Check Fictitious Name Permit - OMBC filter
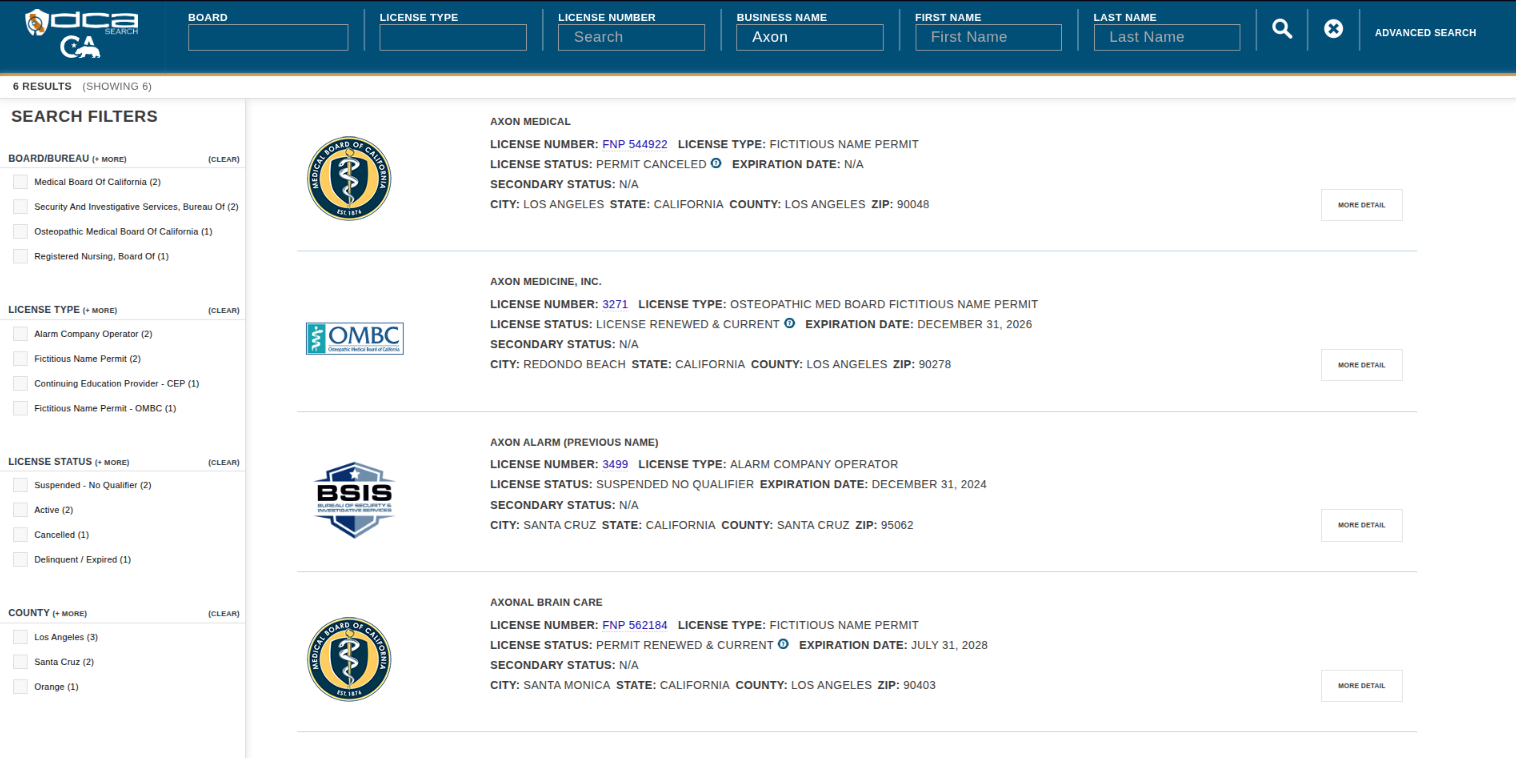1516x758 pixels. click(20, 409)
